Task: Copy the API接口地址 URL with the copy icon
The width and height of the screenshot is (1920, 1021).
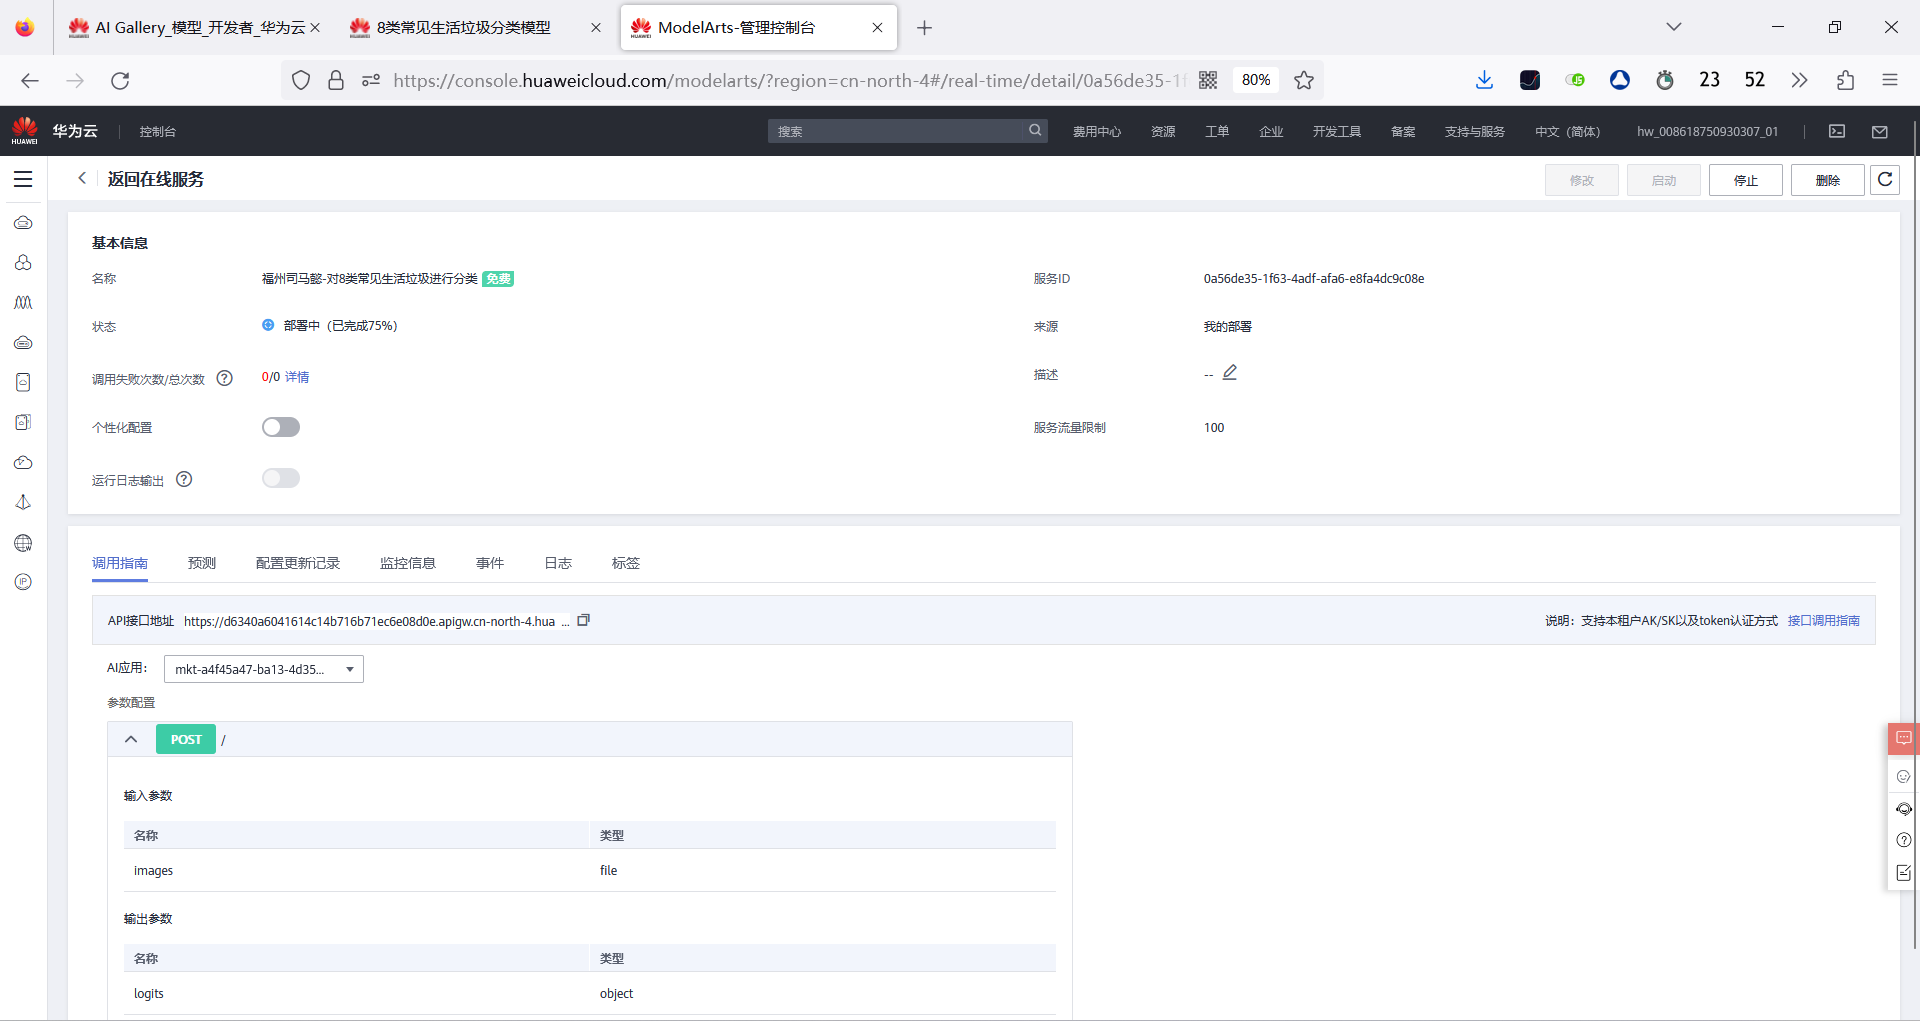Action: click(x=584, y=620)
